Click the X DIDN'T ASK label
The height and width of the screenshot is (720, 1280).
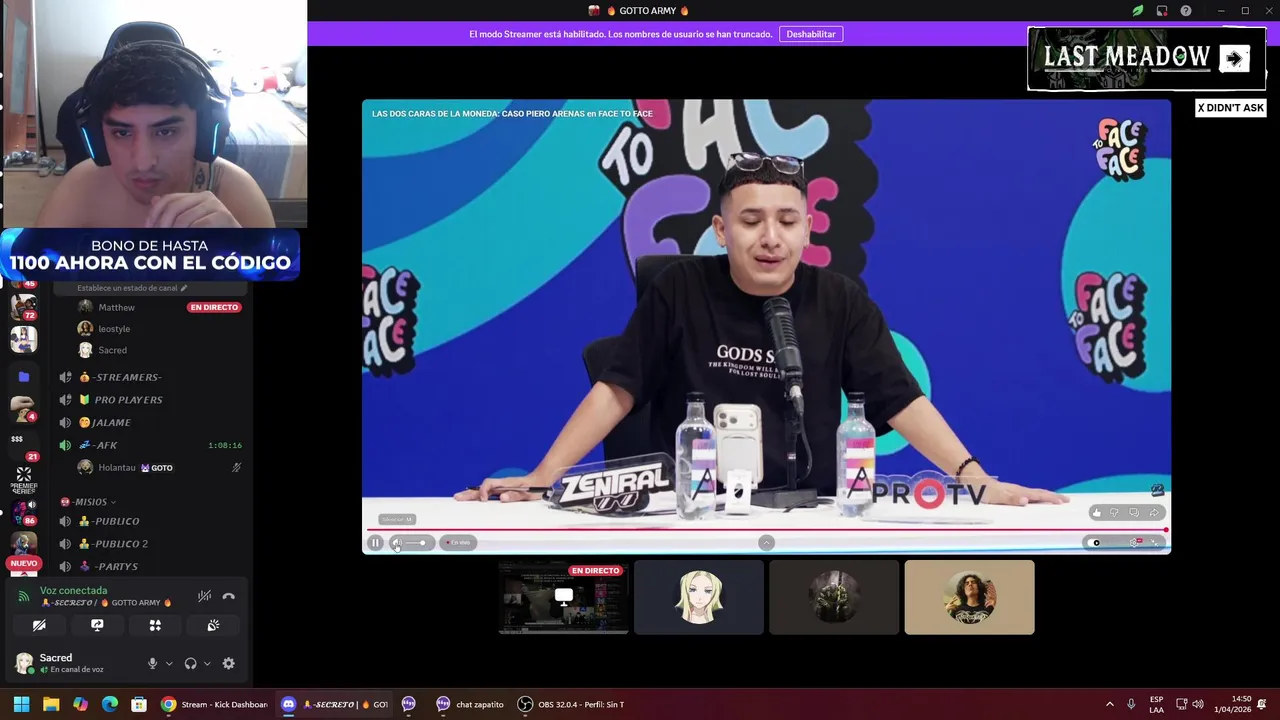point(1231,108)
